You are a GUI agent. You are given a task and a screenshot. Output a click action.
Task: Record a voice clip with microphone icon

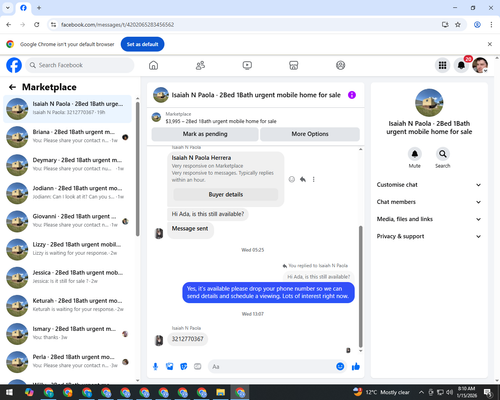155,367
